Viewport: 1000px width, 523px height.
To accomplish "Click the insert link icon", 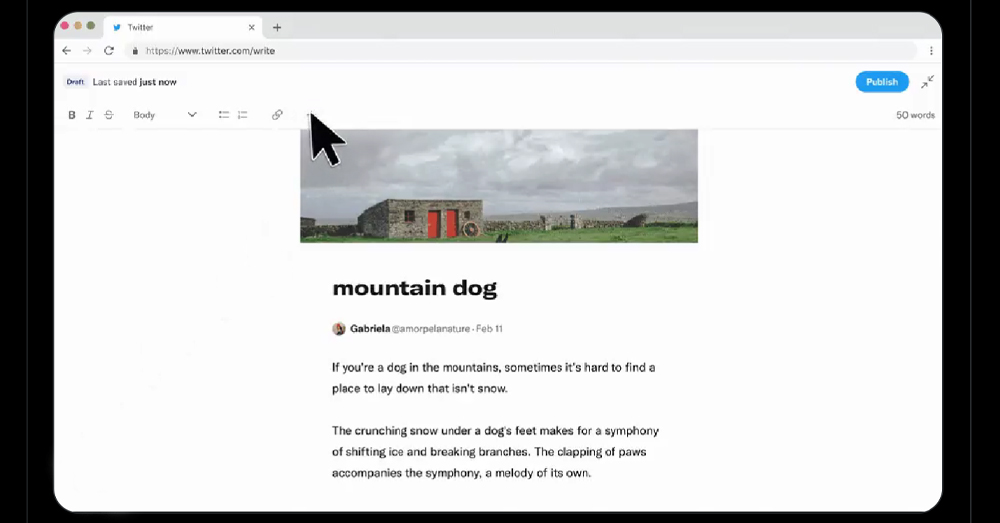I will (x=277, y=115).
